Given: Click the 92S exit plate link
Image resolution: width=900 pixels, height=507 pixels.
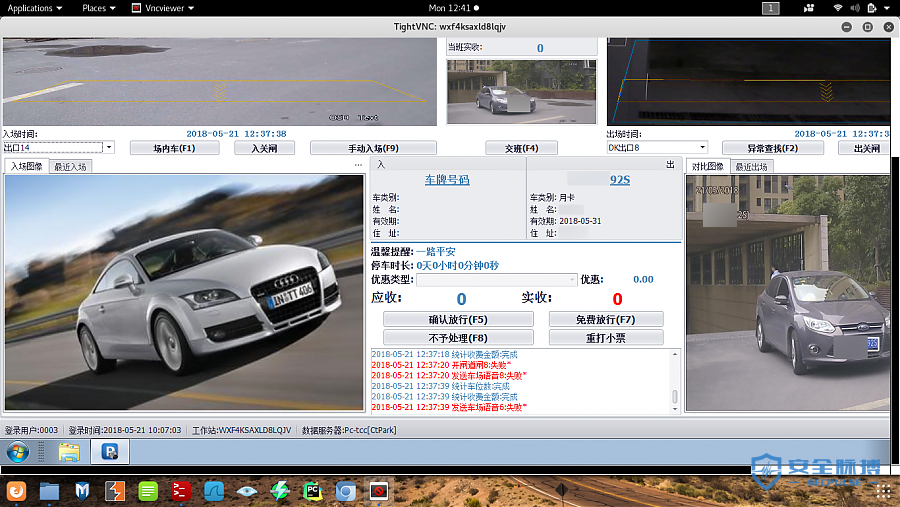Looking at the screenshot, I should click(620, 180).
